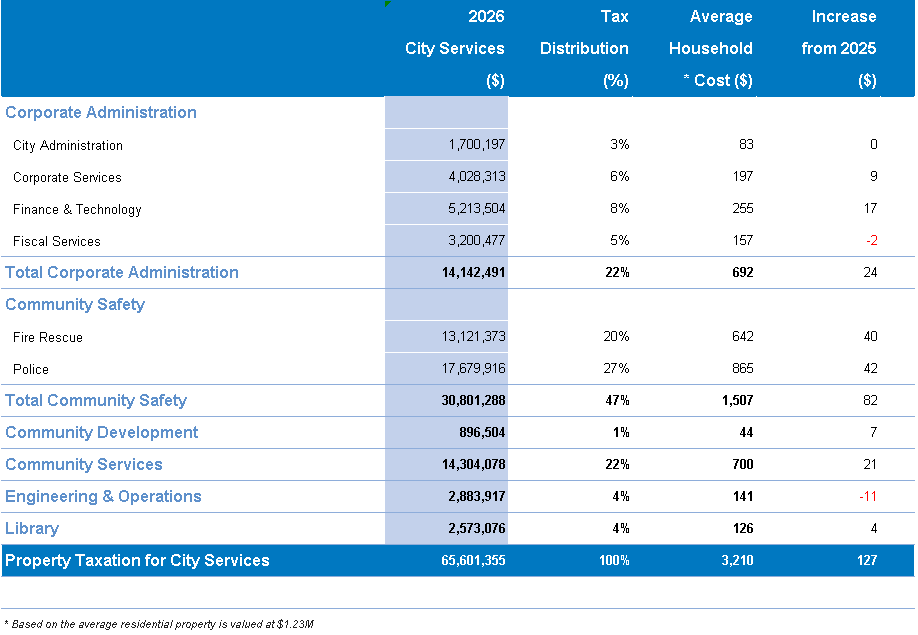Viewport: 918px width, 635px height.
Task: Click the Property Taxation for City Services total row
Action: pos(137,561)
